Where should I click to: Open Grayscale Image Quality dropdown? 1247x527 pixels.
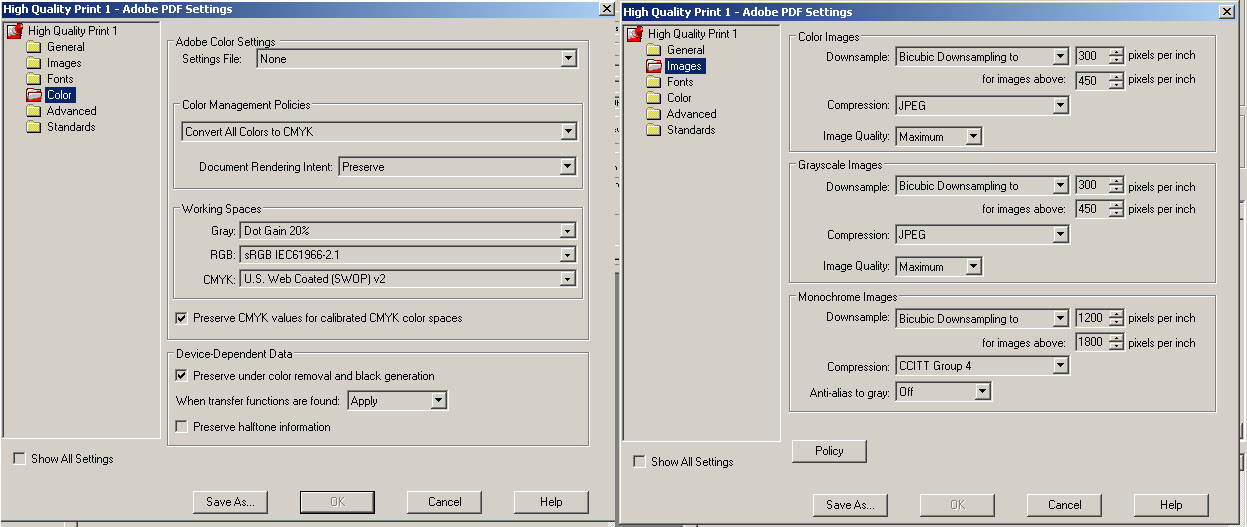(939, 267)
